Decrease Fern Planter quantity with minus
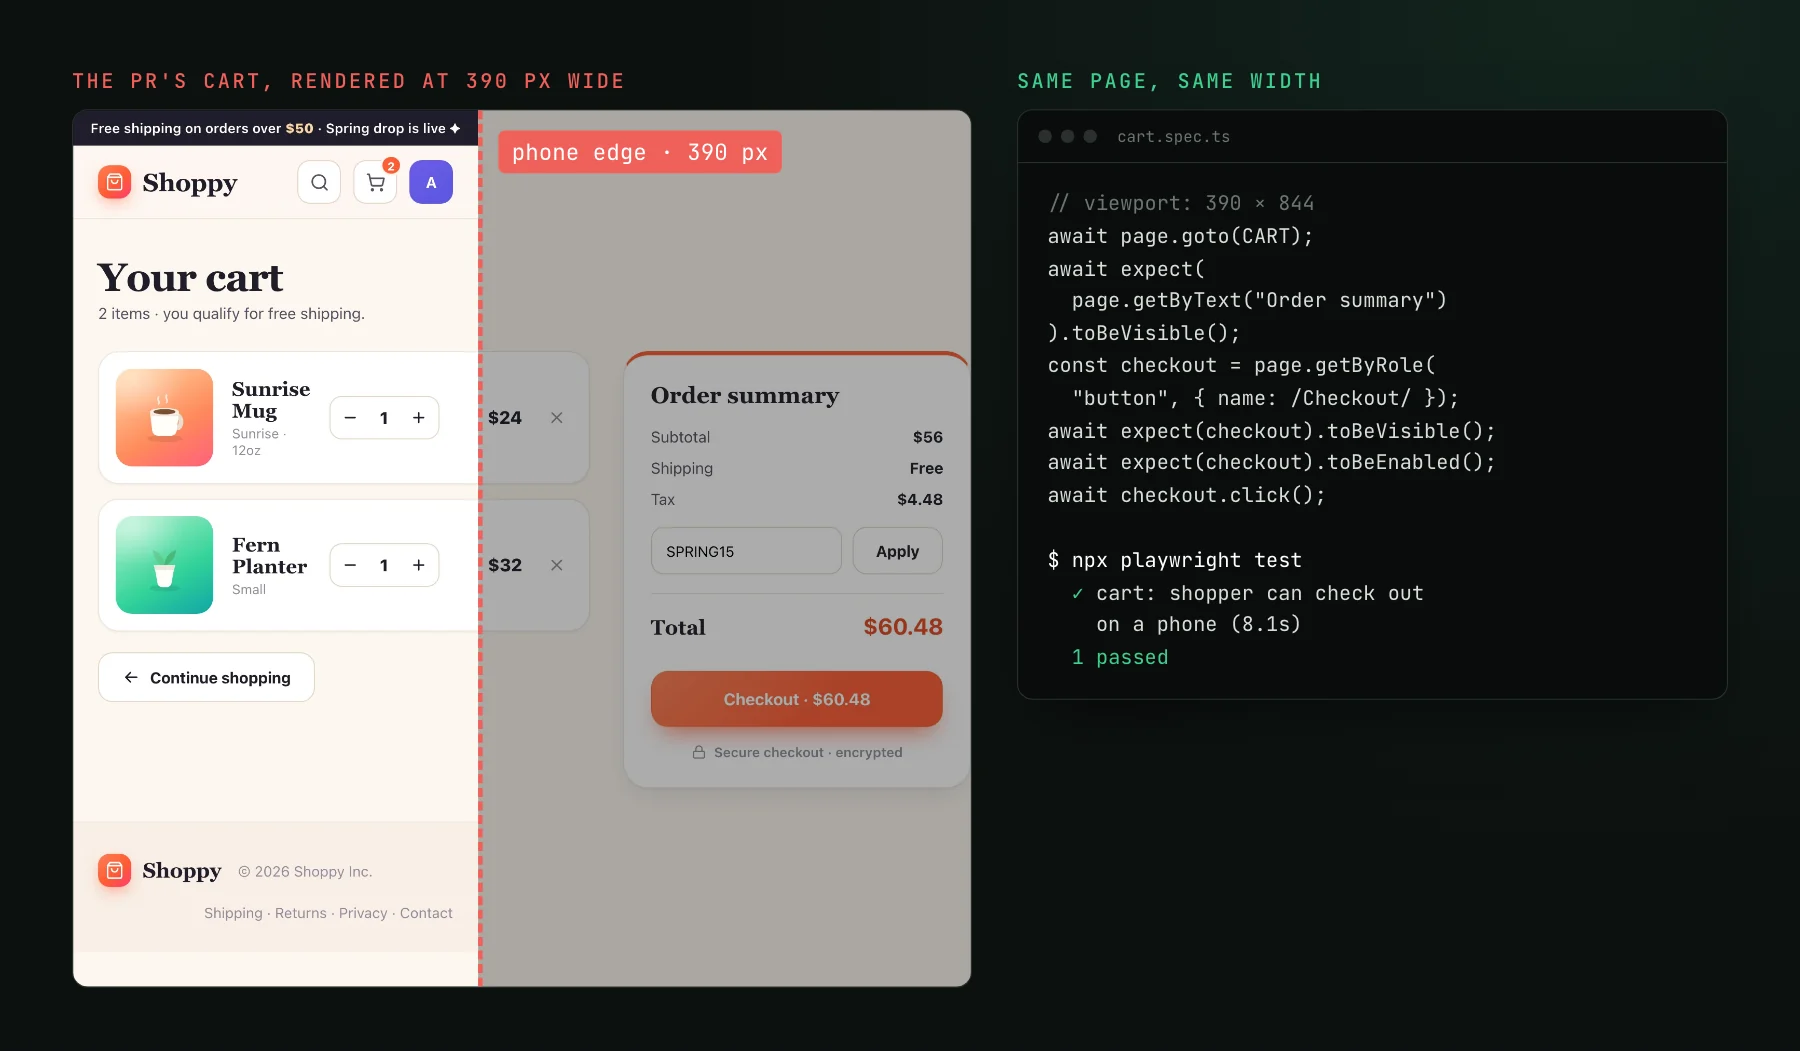 click(350, 565)
